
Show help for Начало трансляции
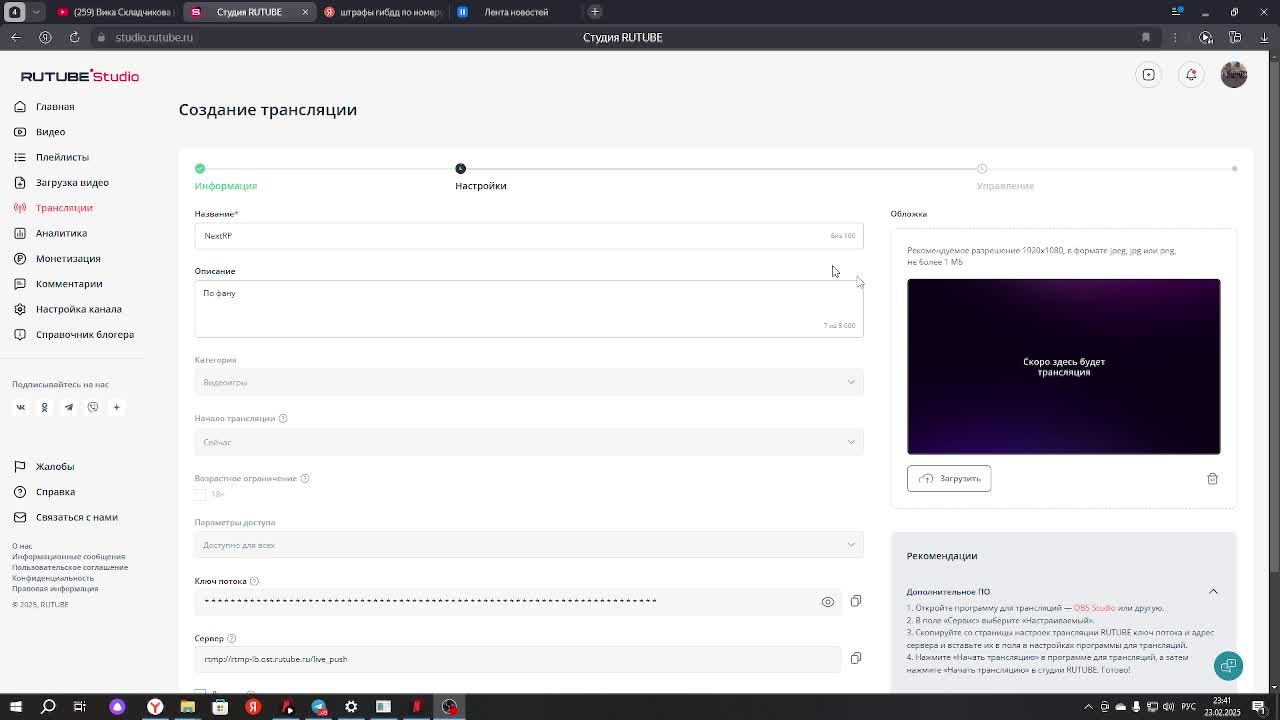(283, 418)
